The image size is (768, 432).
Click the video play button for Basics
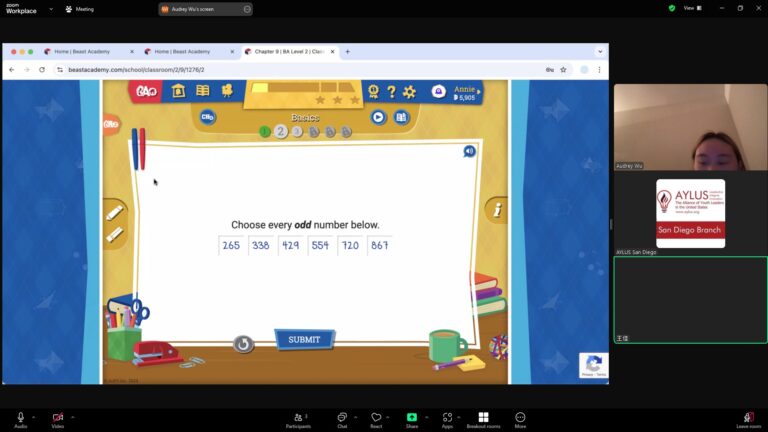378,117
